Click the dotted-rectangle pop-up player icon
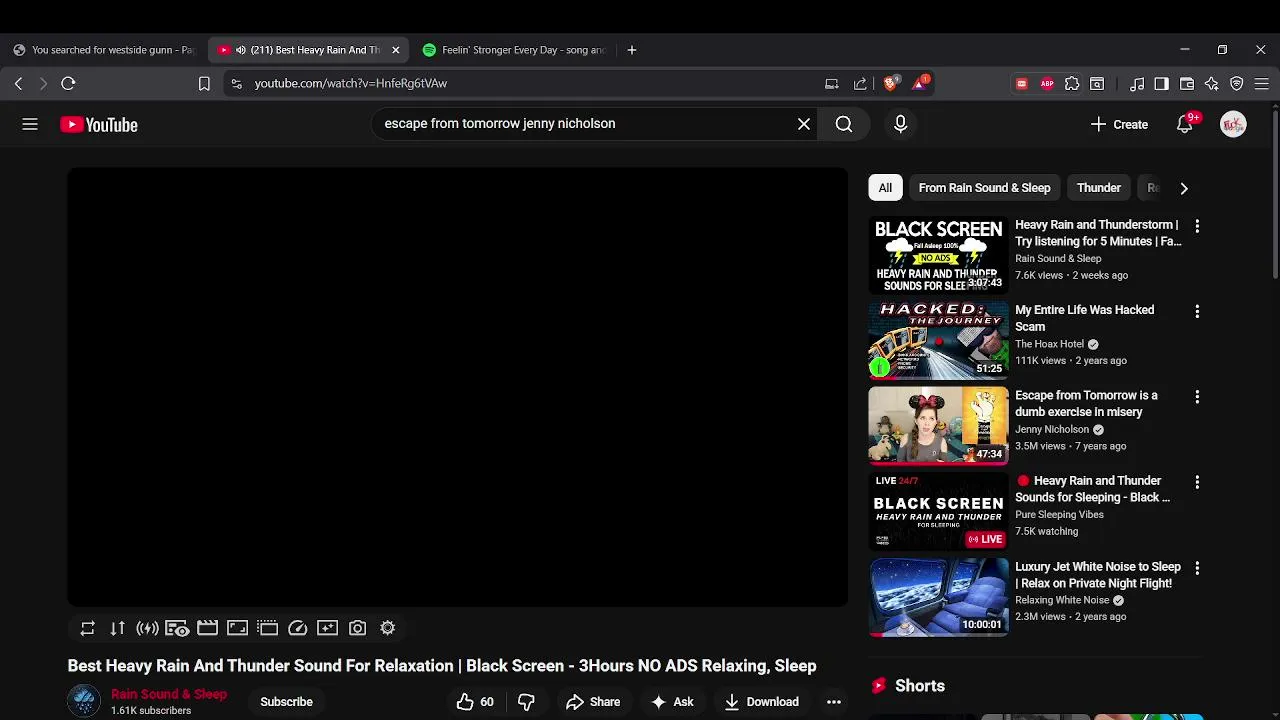The height and width of the screenshot is (720, 1280). (267, 628)
